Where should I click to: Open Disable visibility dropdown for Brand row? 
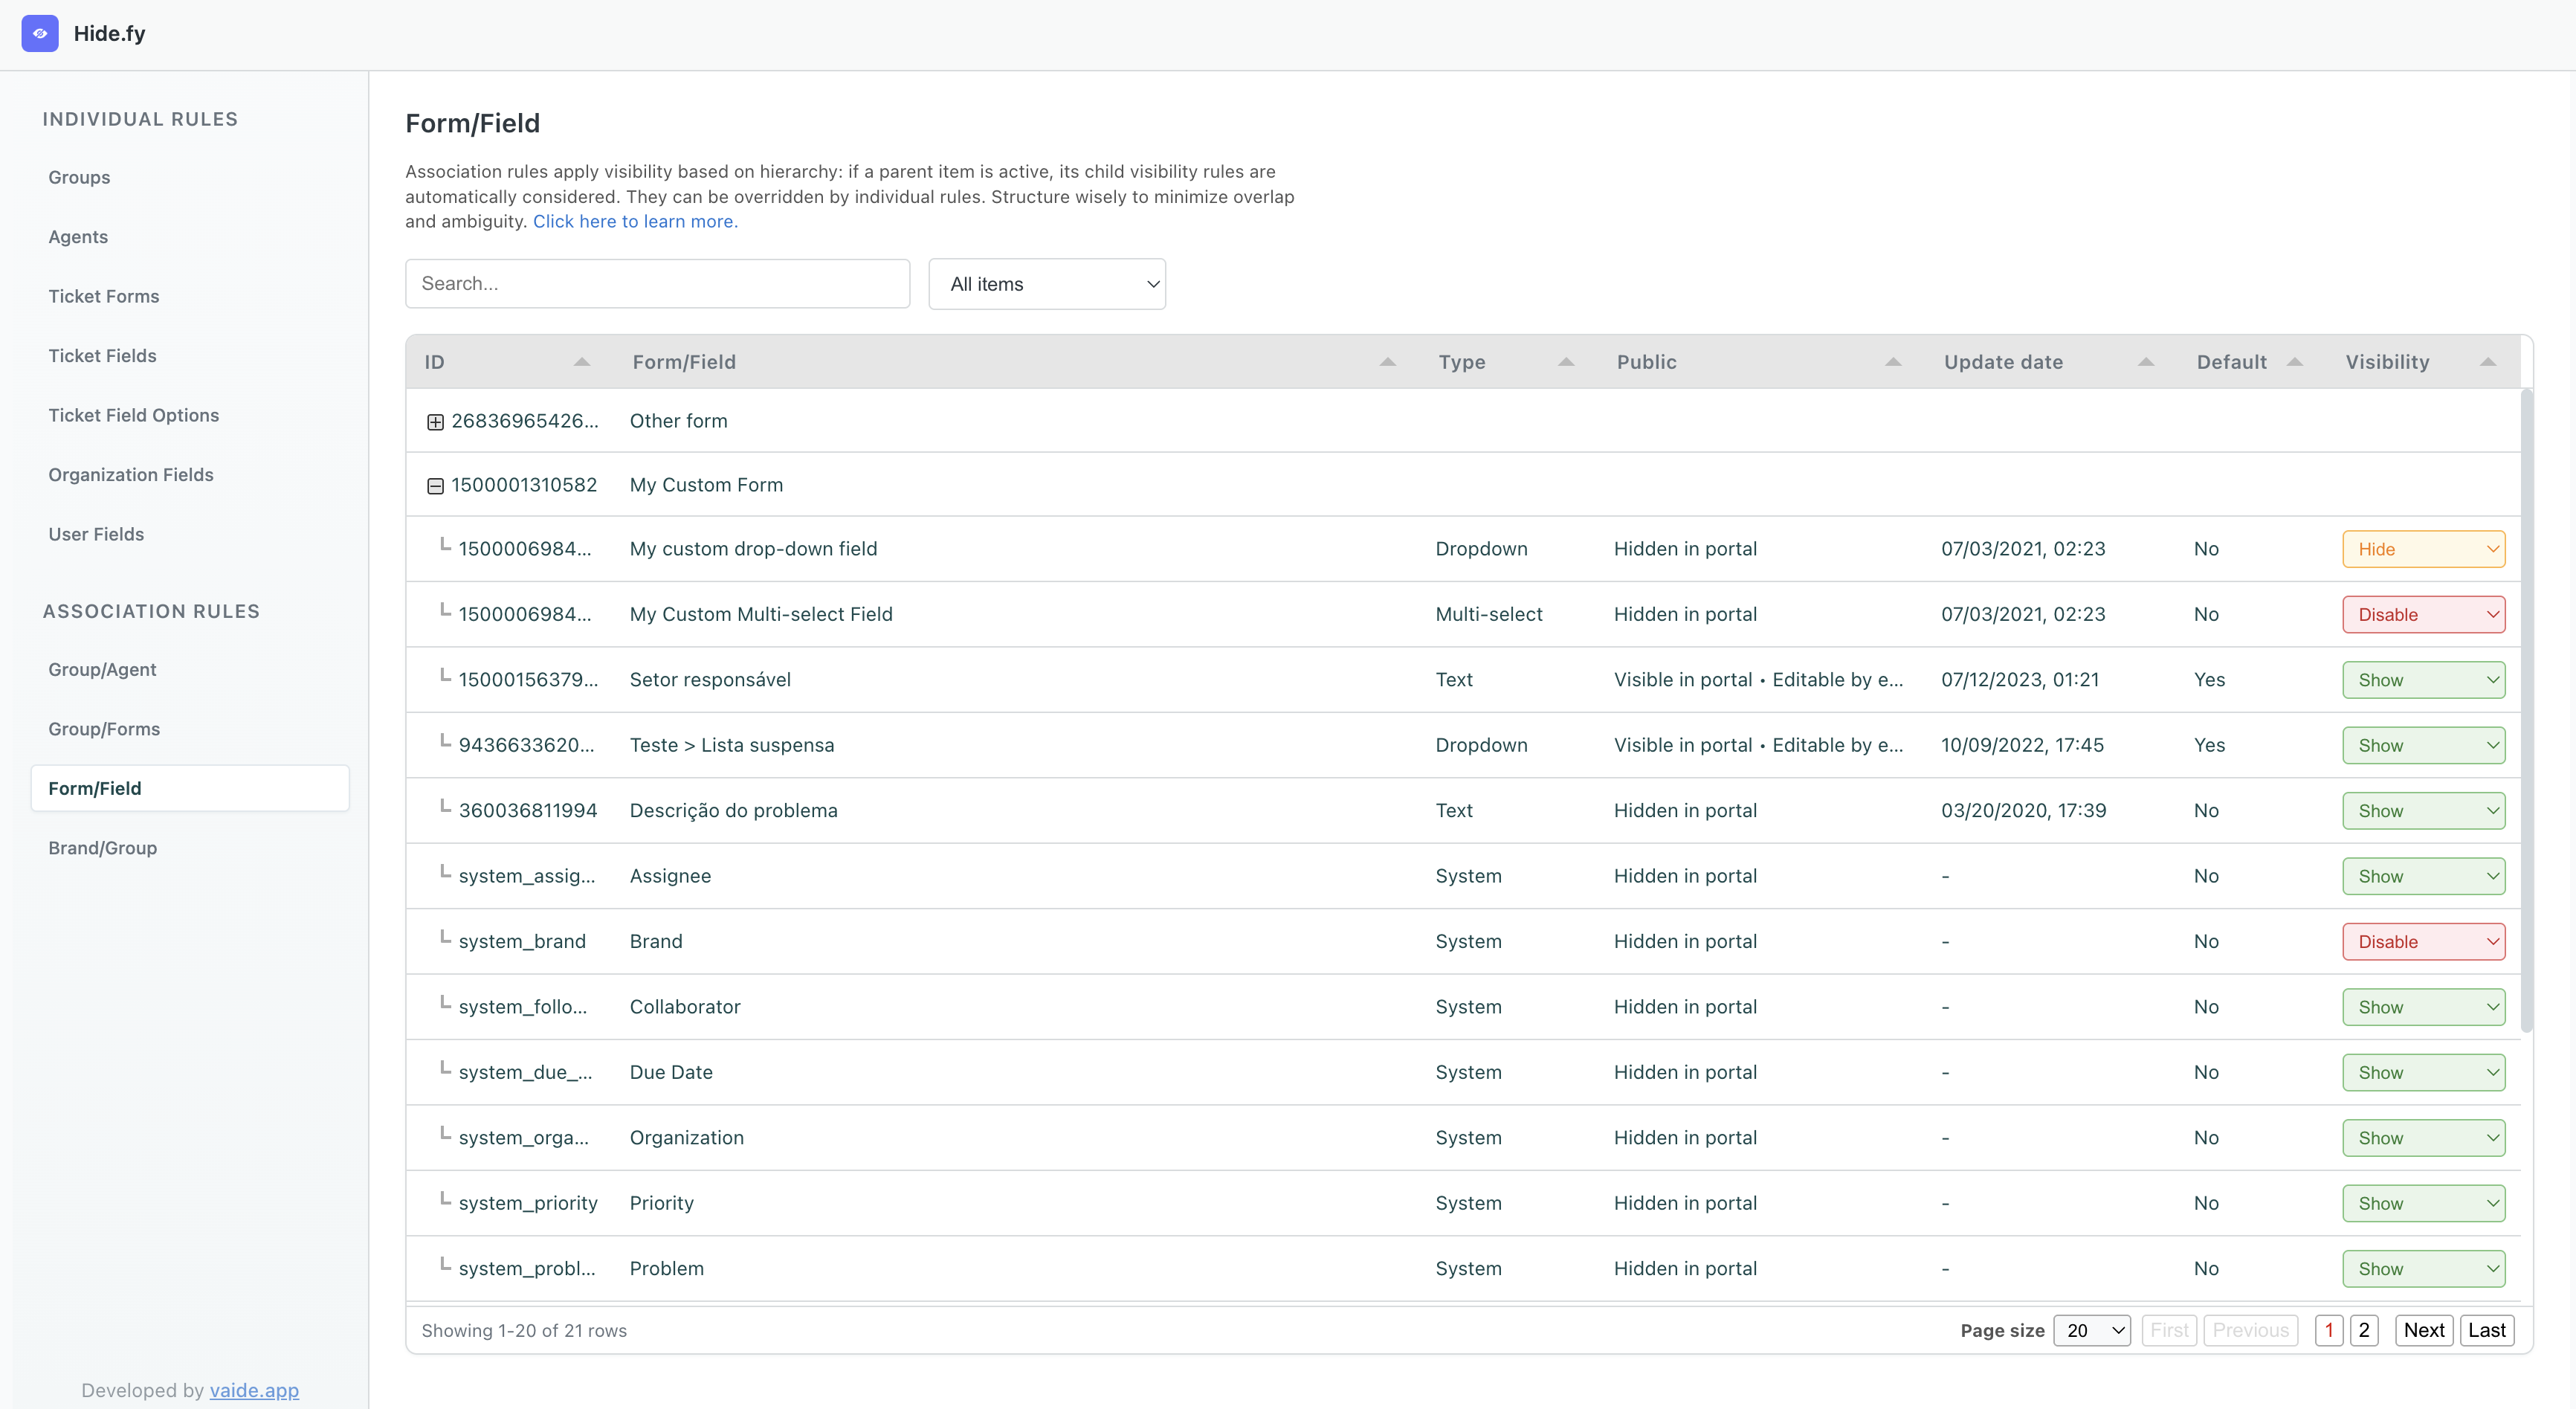(2423, 942)
